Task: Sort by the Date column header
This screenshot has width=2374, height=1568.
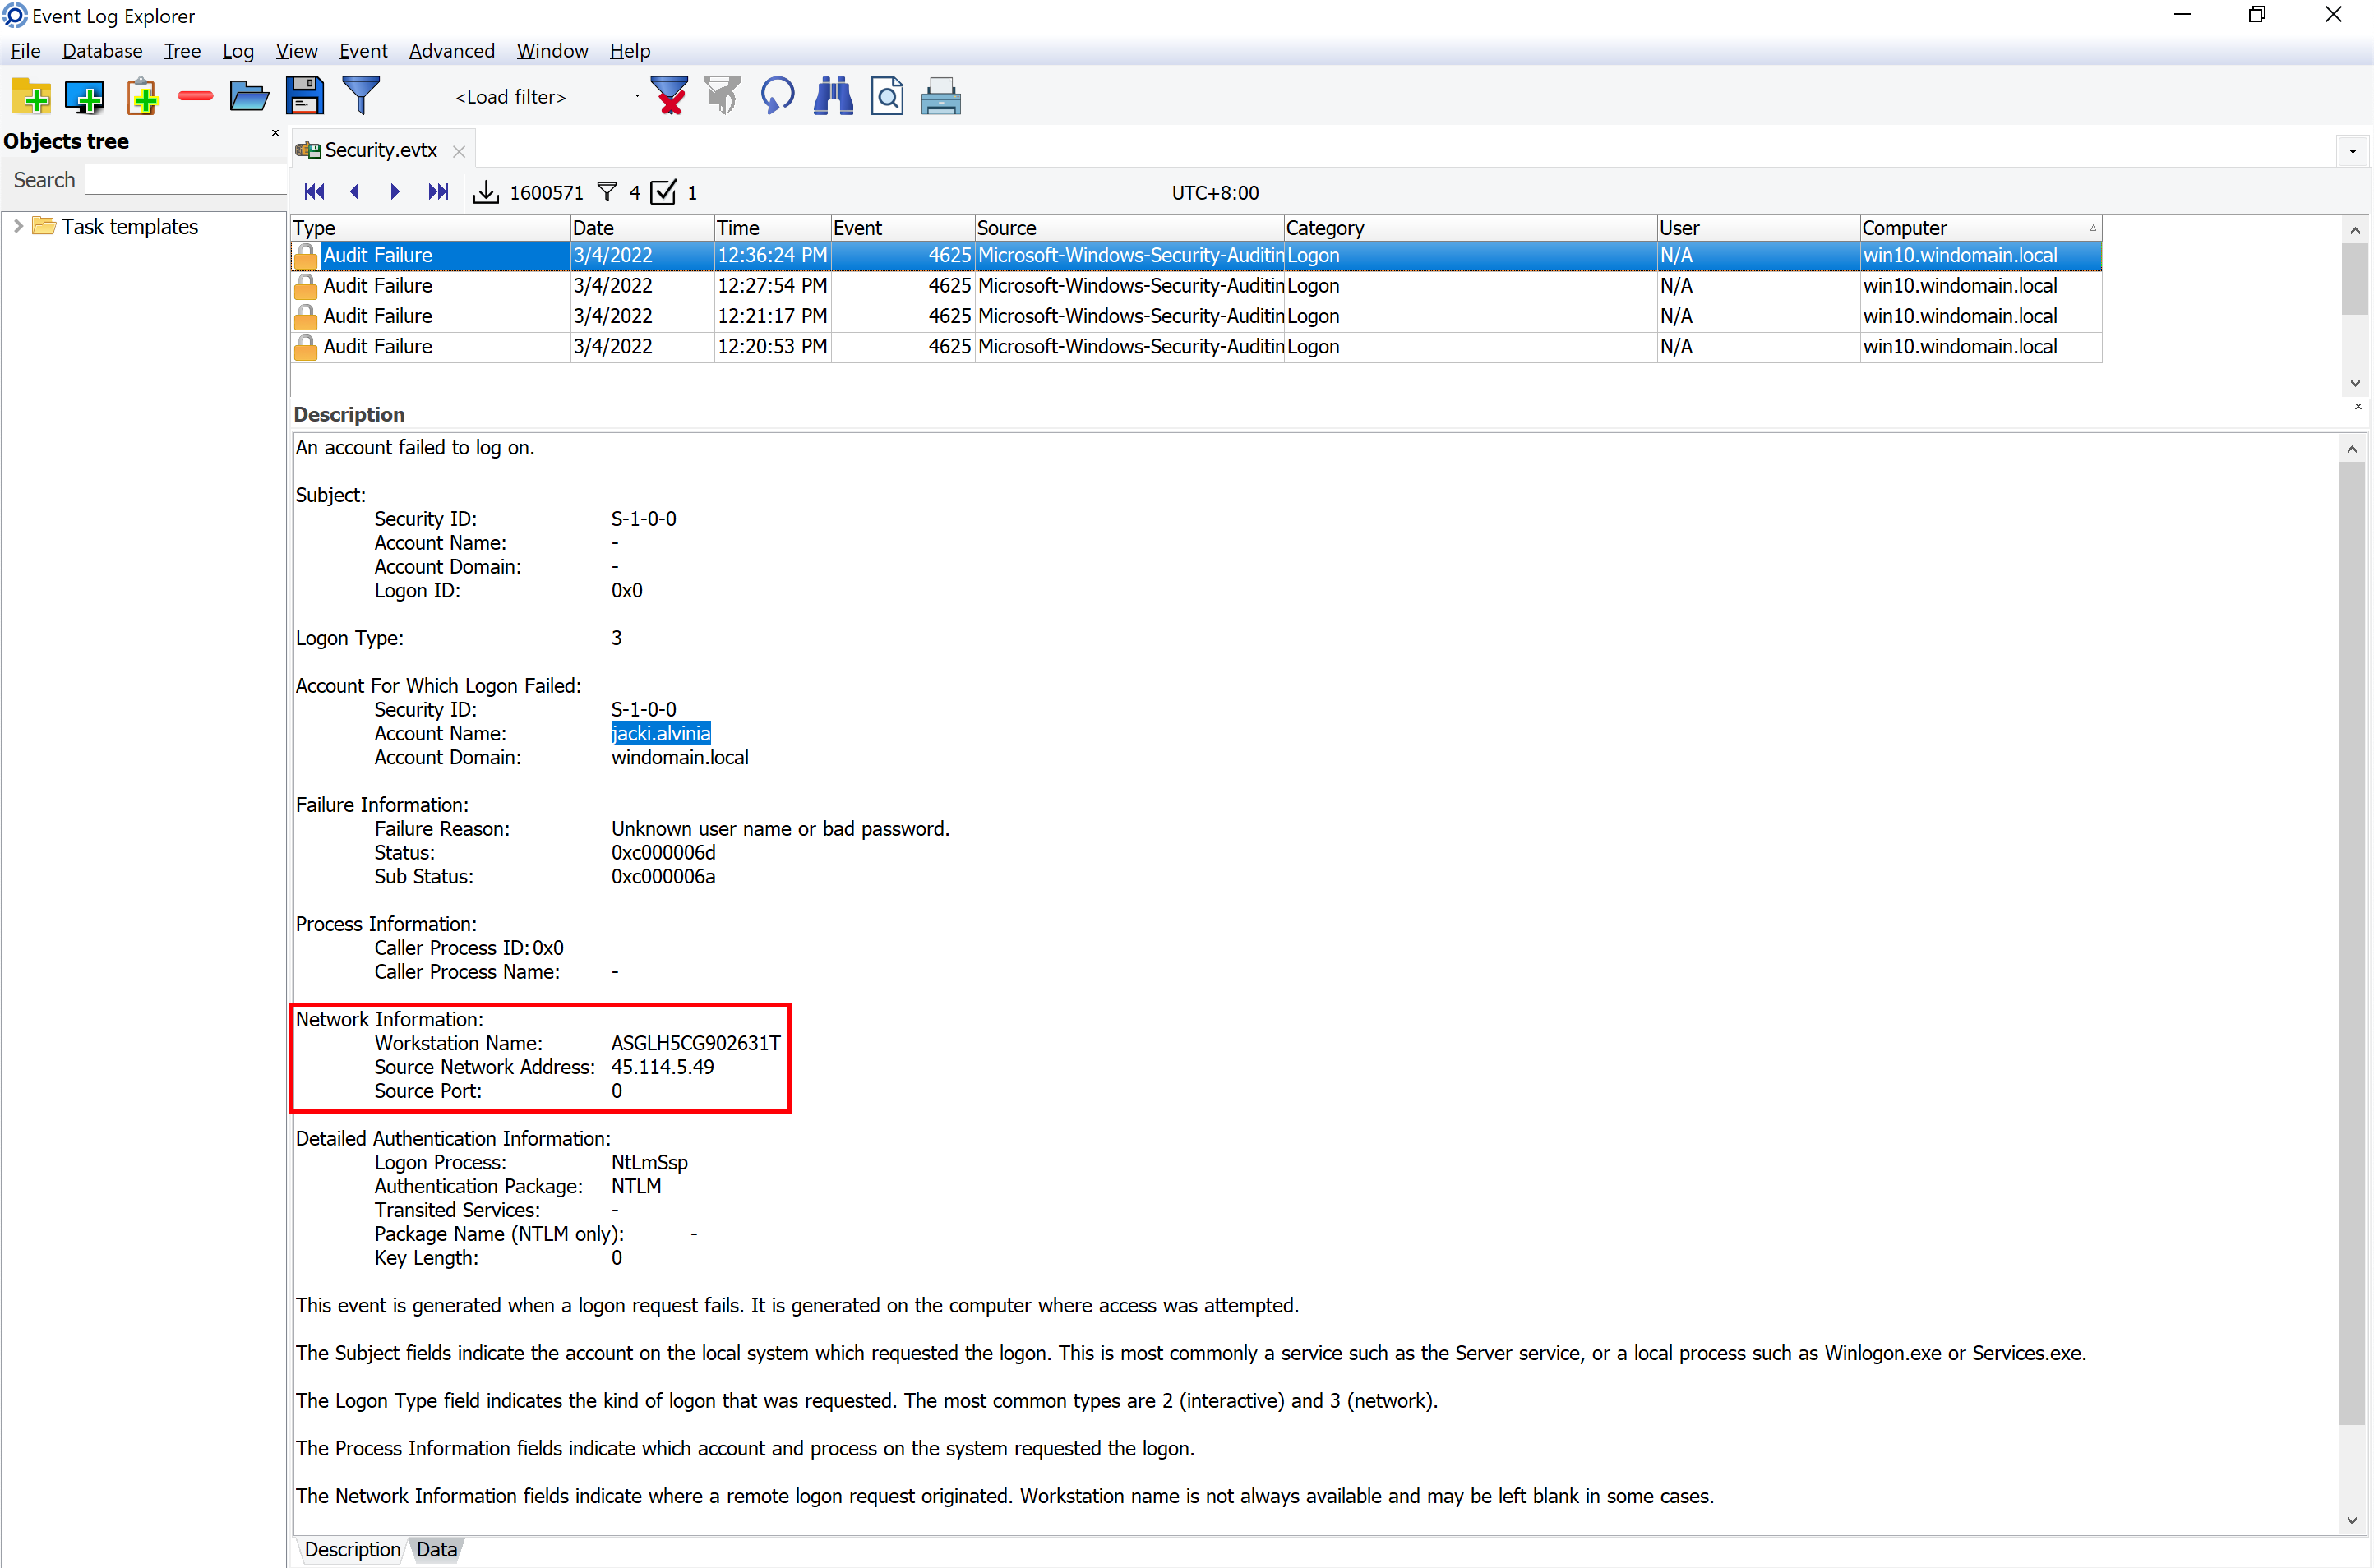Action: coord(642,228)
